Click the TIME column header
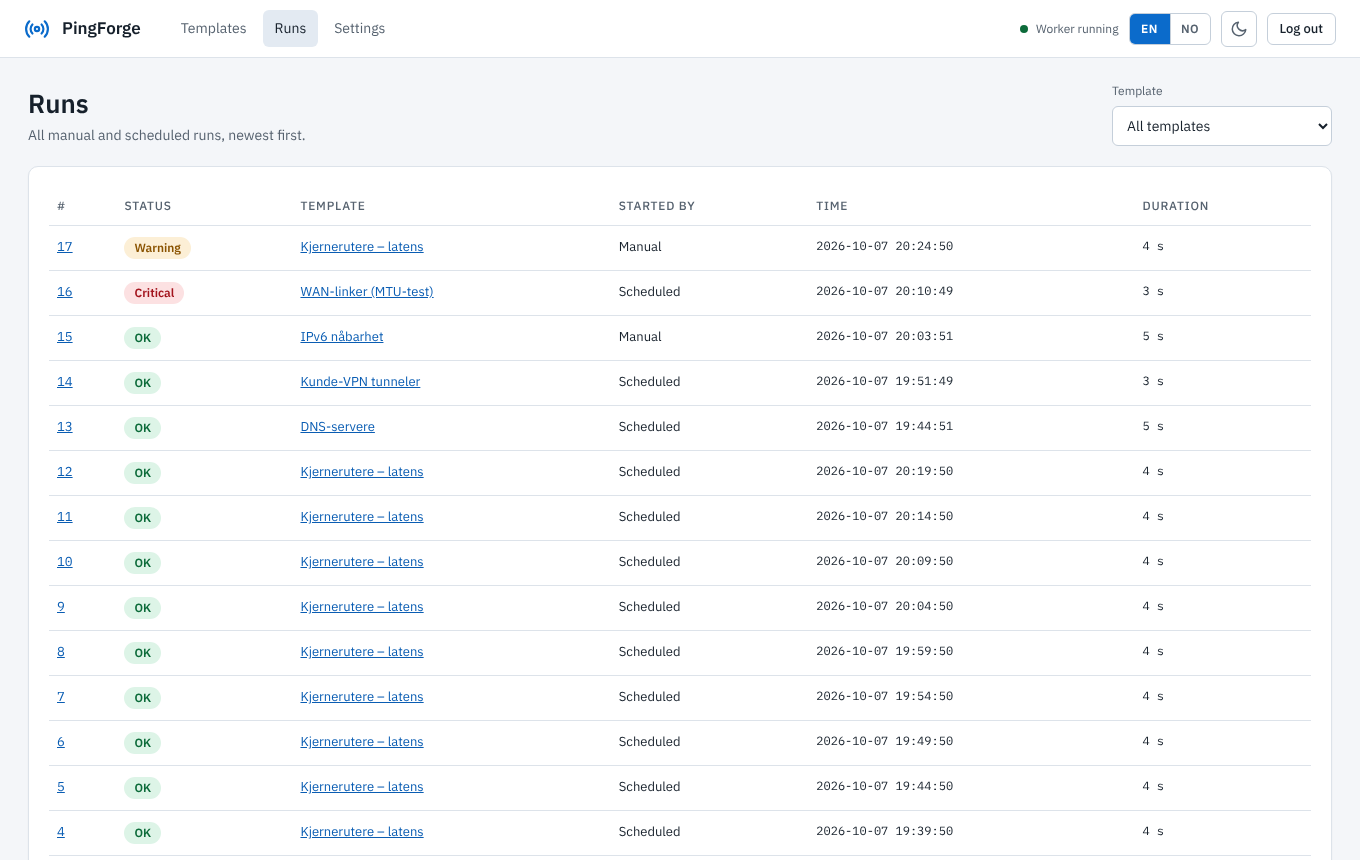 click(832, 206)
